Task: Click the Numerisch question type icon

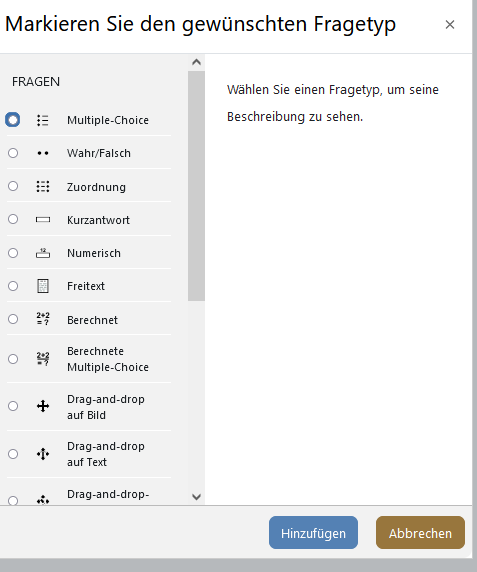Action: coord(43,253)
